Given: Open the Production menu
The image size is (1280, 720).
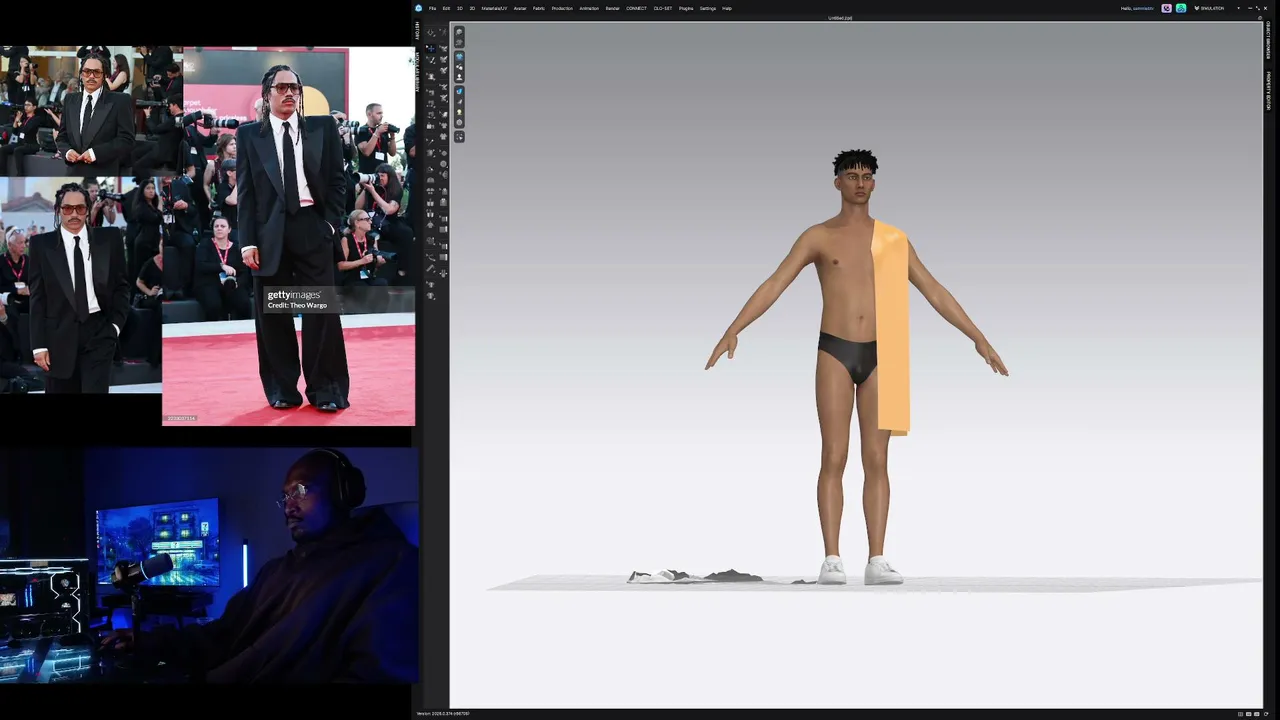Looking at the screenshot, I should coord(562,8).
